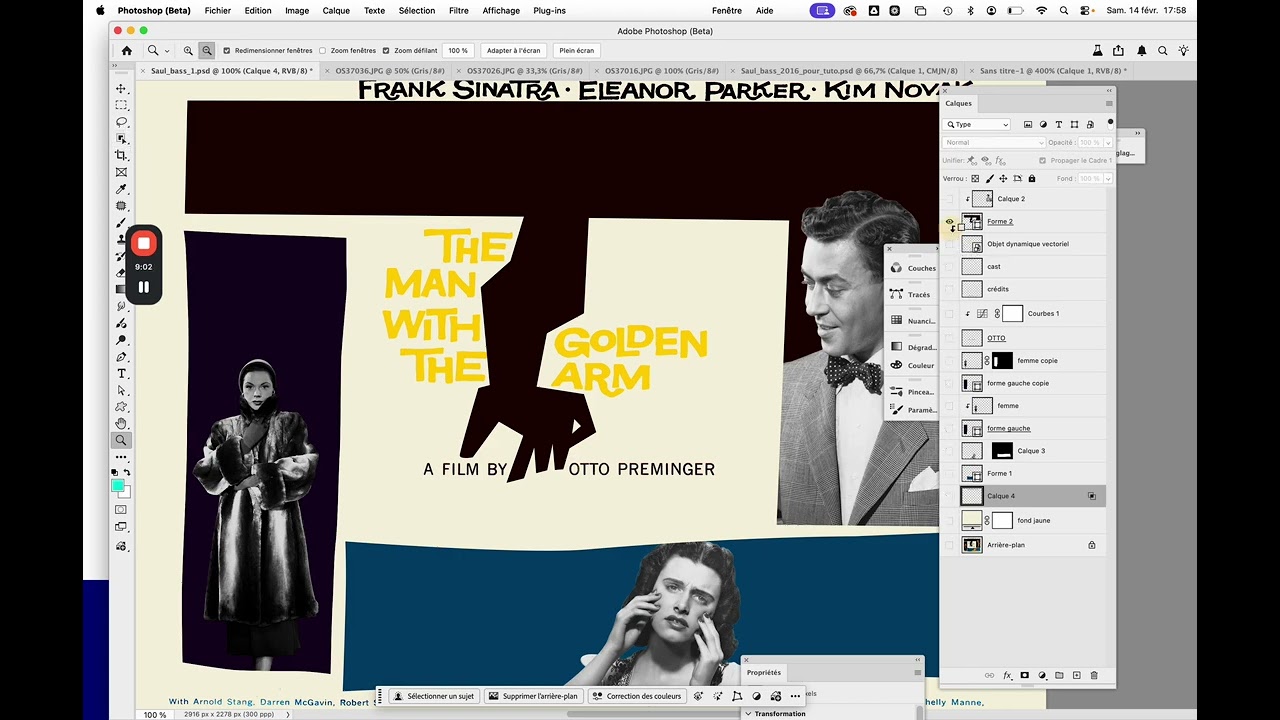The width and height of the screenshot is (1280, 720).
Task: Select the Frame tool
Action: tap(121, 172)
